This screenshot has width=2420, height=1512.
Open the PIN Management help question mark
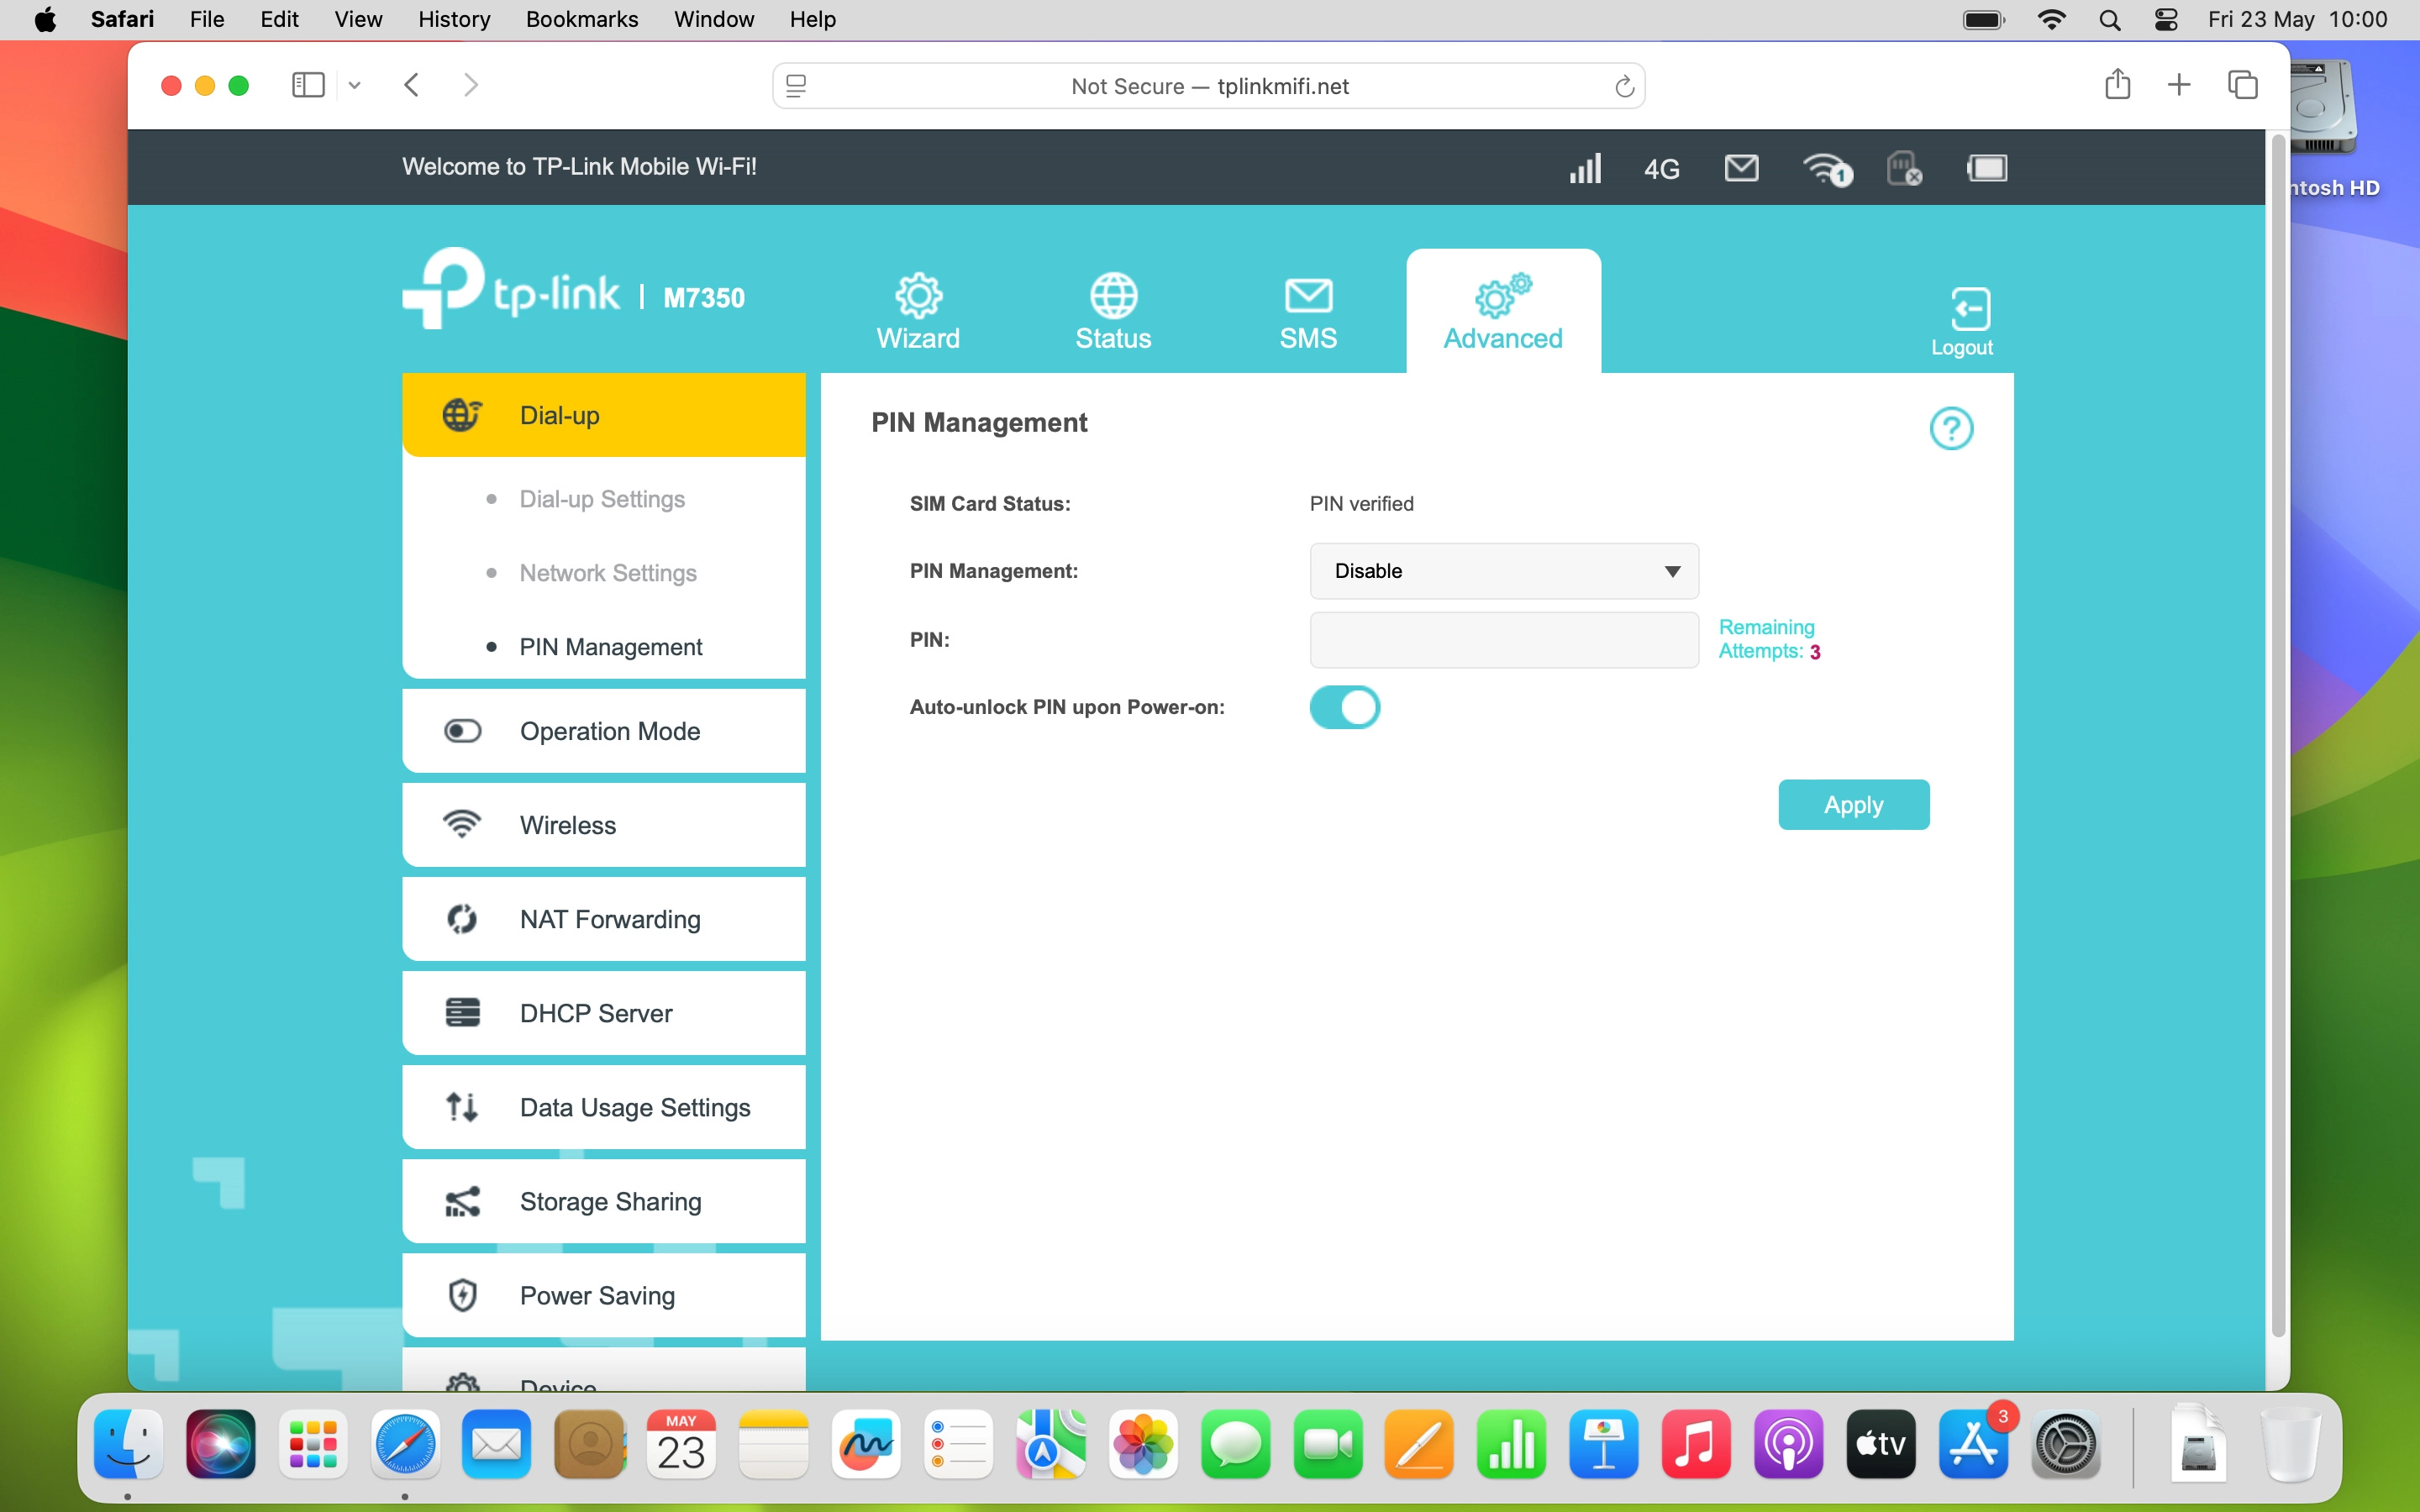(x=1951, y=427)
